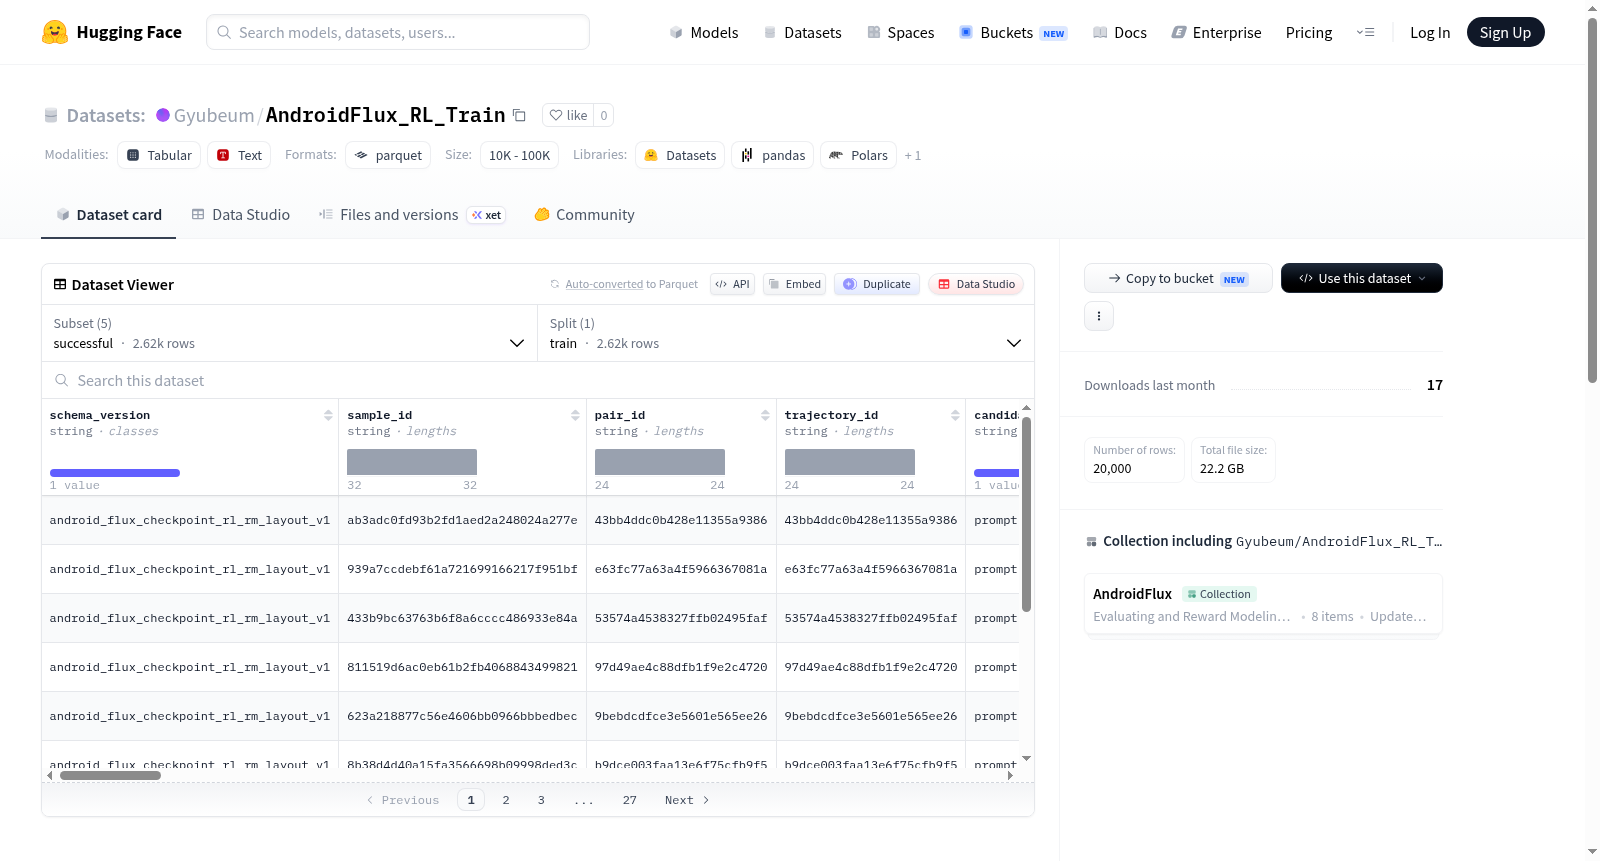1600x861 pixels.
Task: Open Data Studio from viewer header
Action: coord(976,284)
